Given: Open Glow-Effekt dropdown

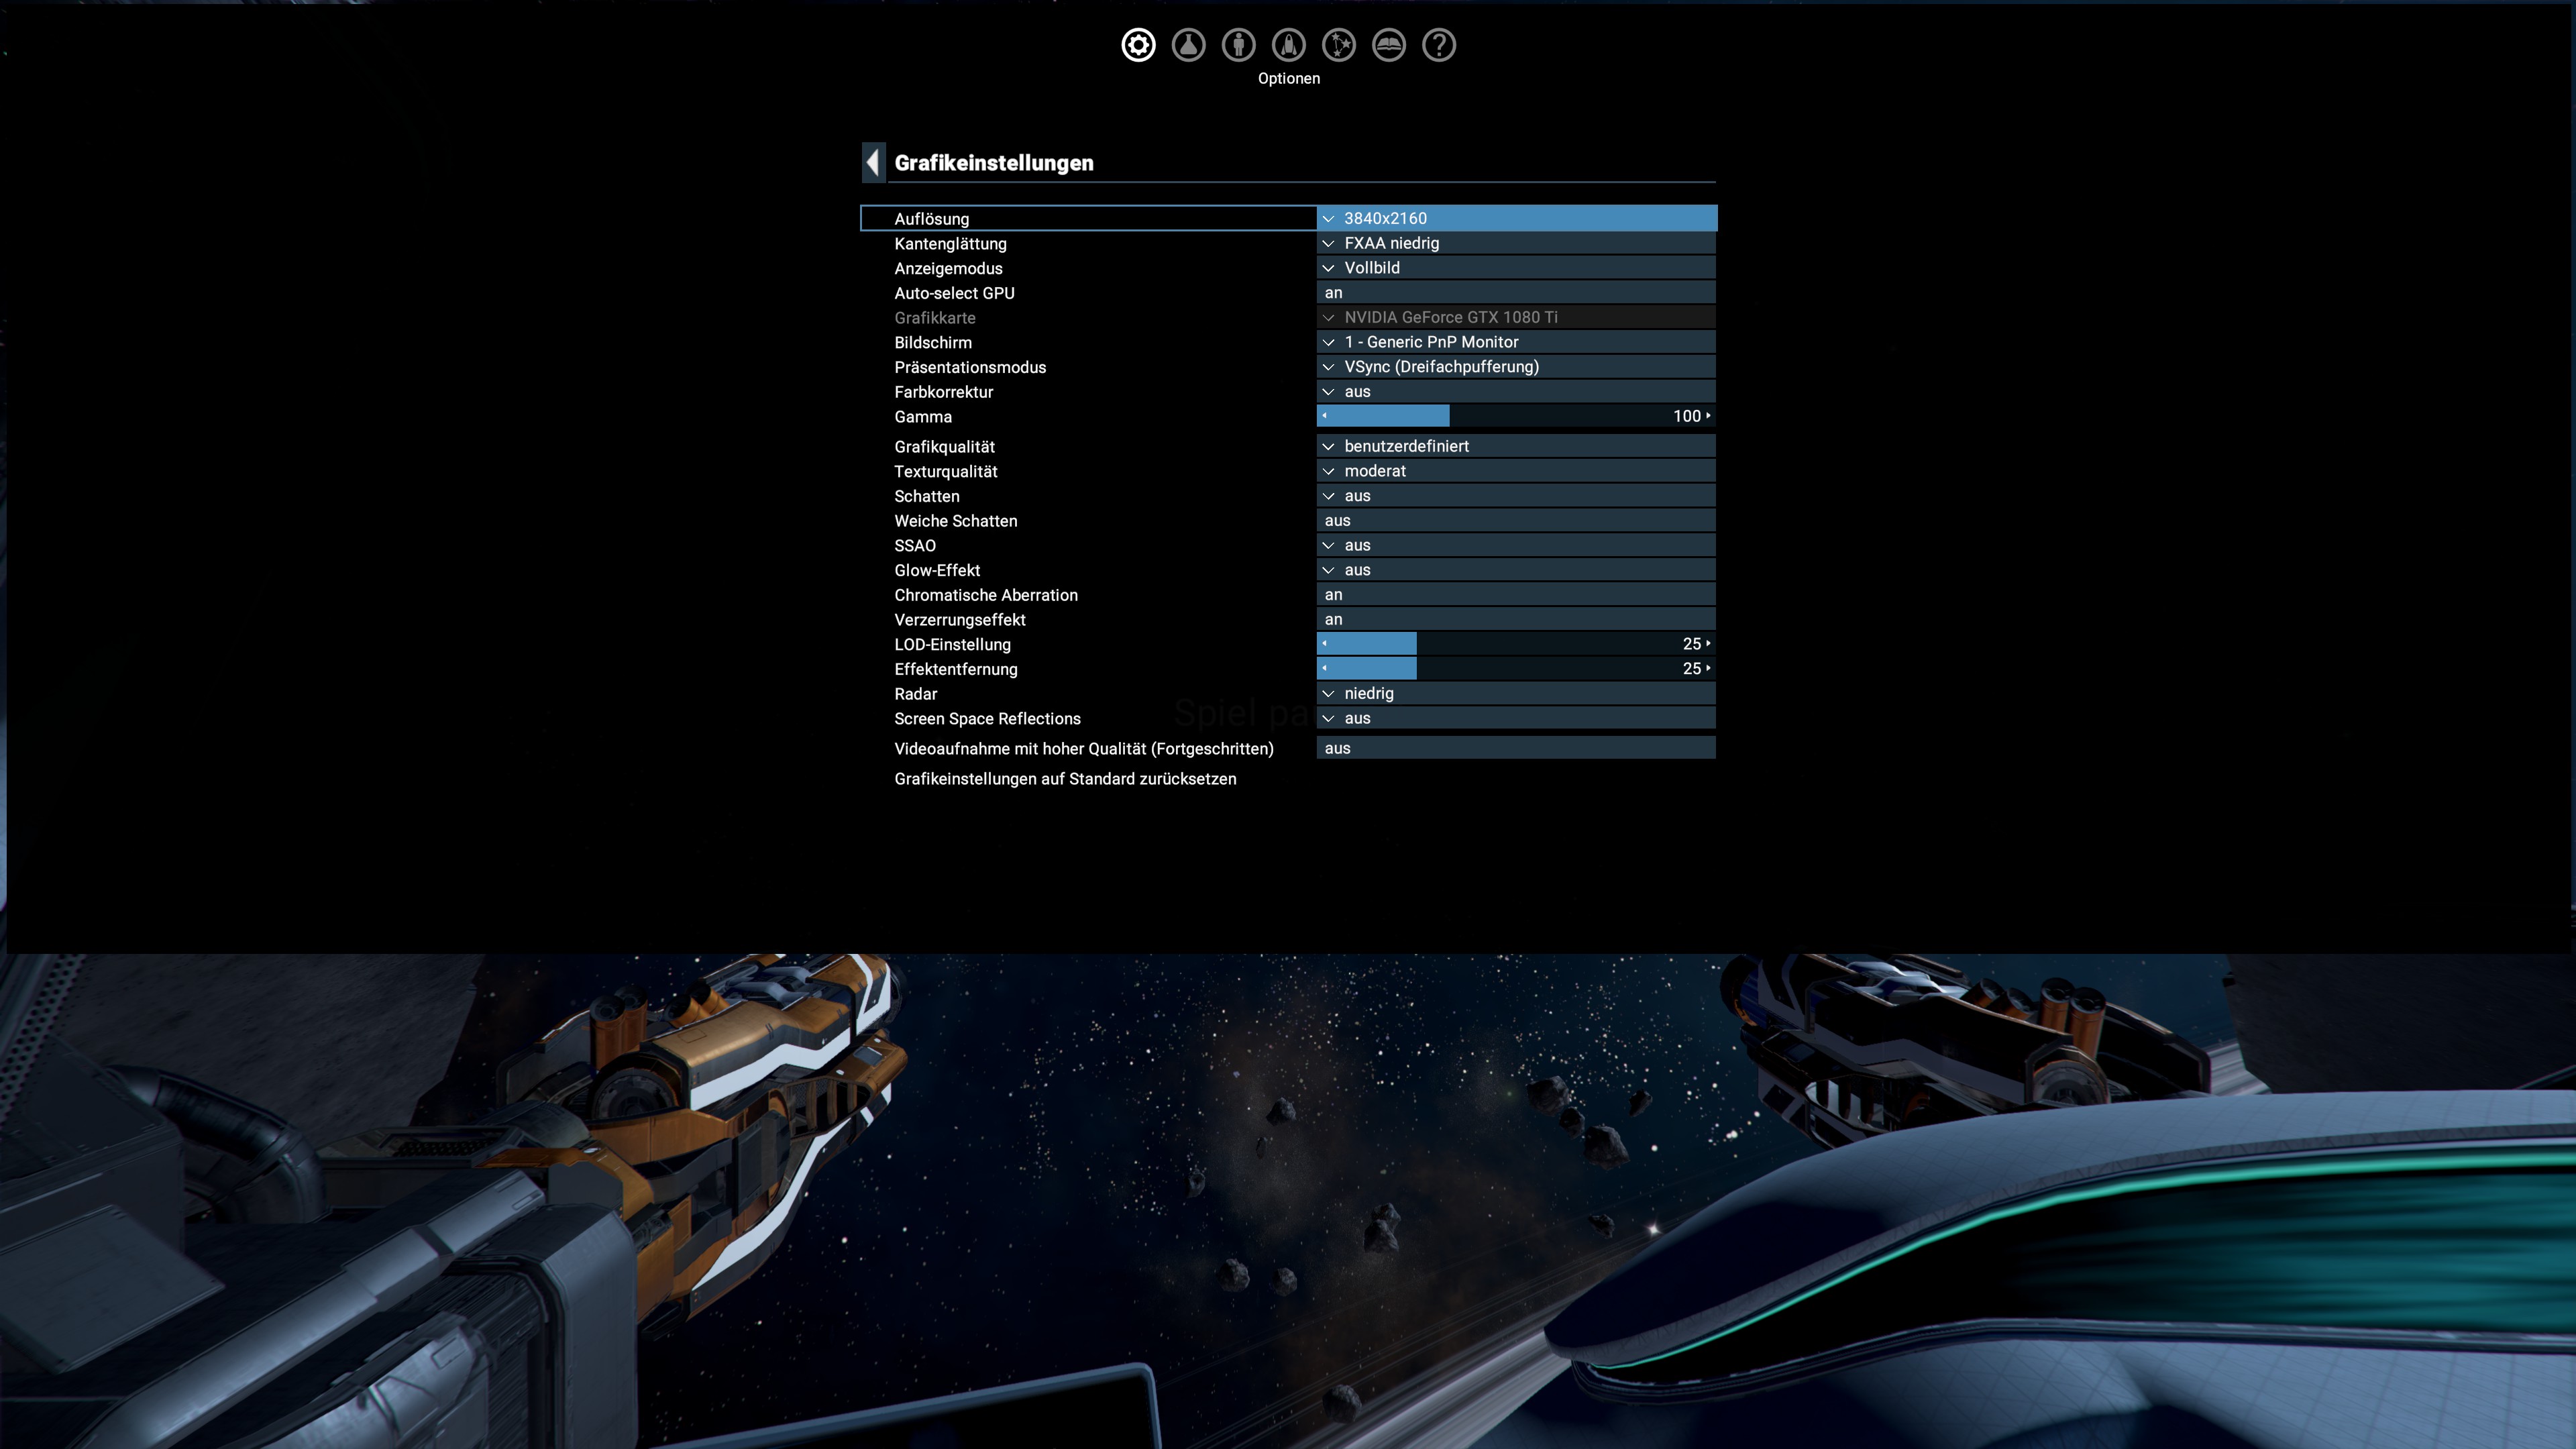Looking at the screenshot, I should pyautogui.click(x=1516, y=570).
